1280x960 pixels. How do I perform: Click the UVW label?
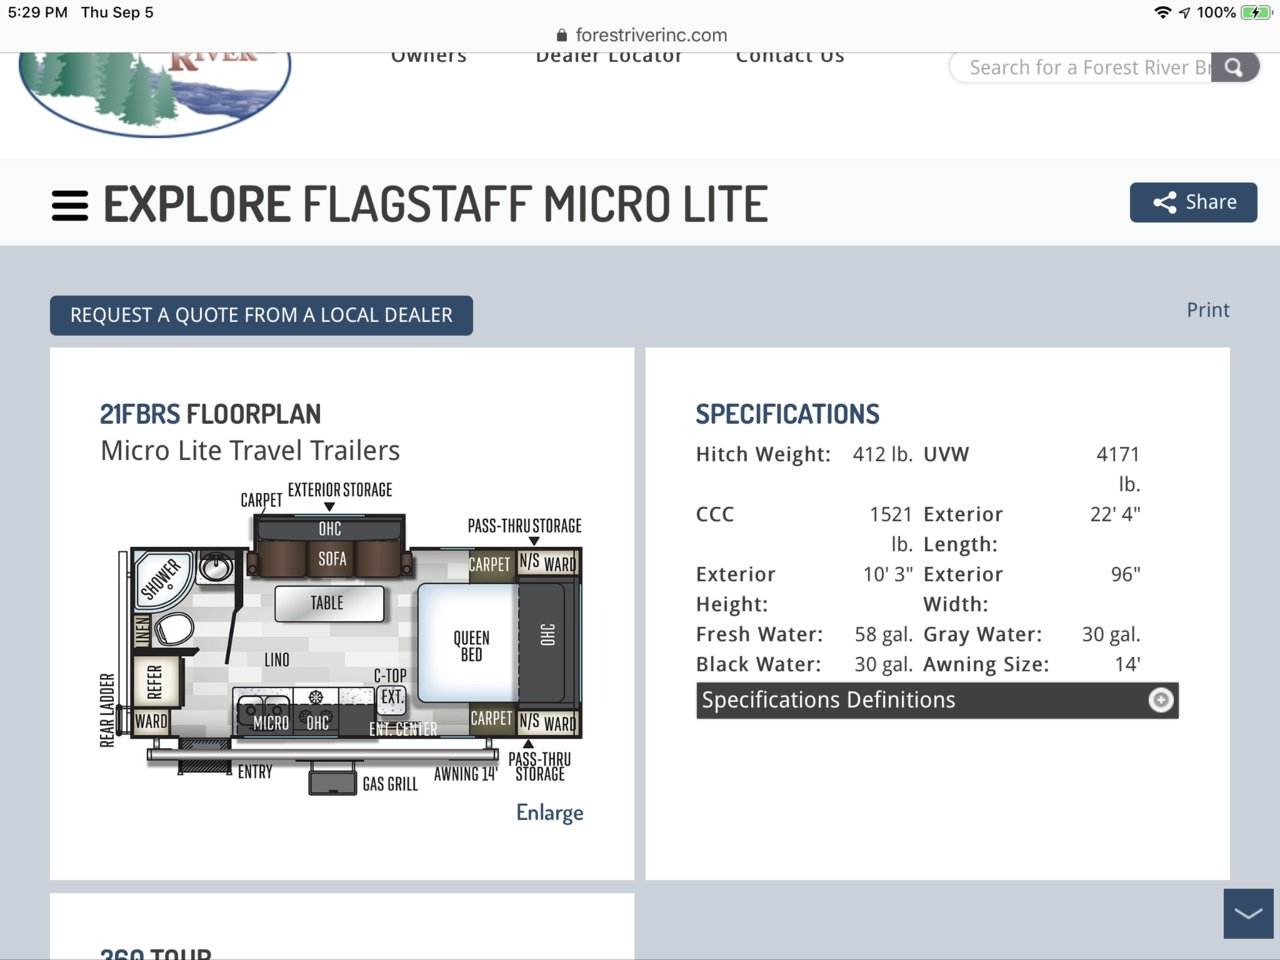click(946, 454)
